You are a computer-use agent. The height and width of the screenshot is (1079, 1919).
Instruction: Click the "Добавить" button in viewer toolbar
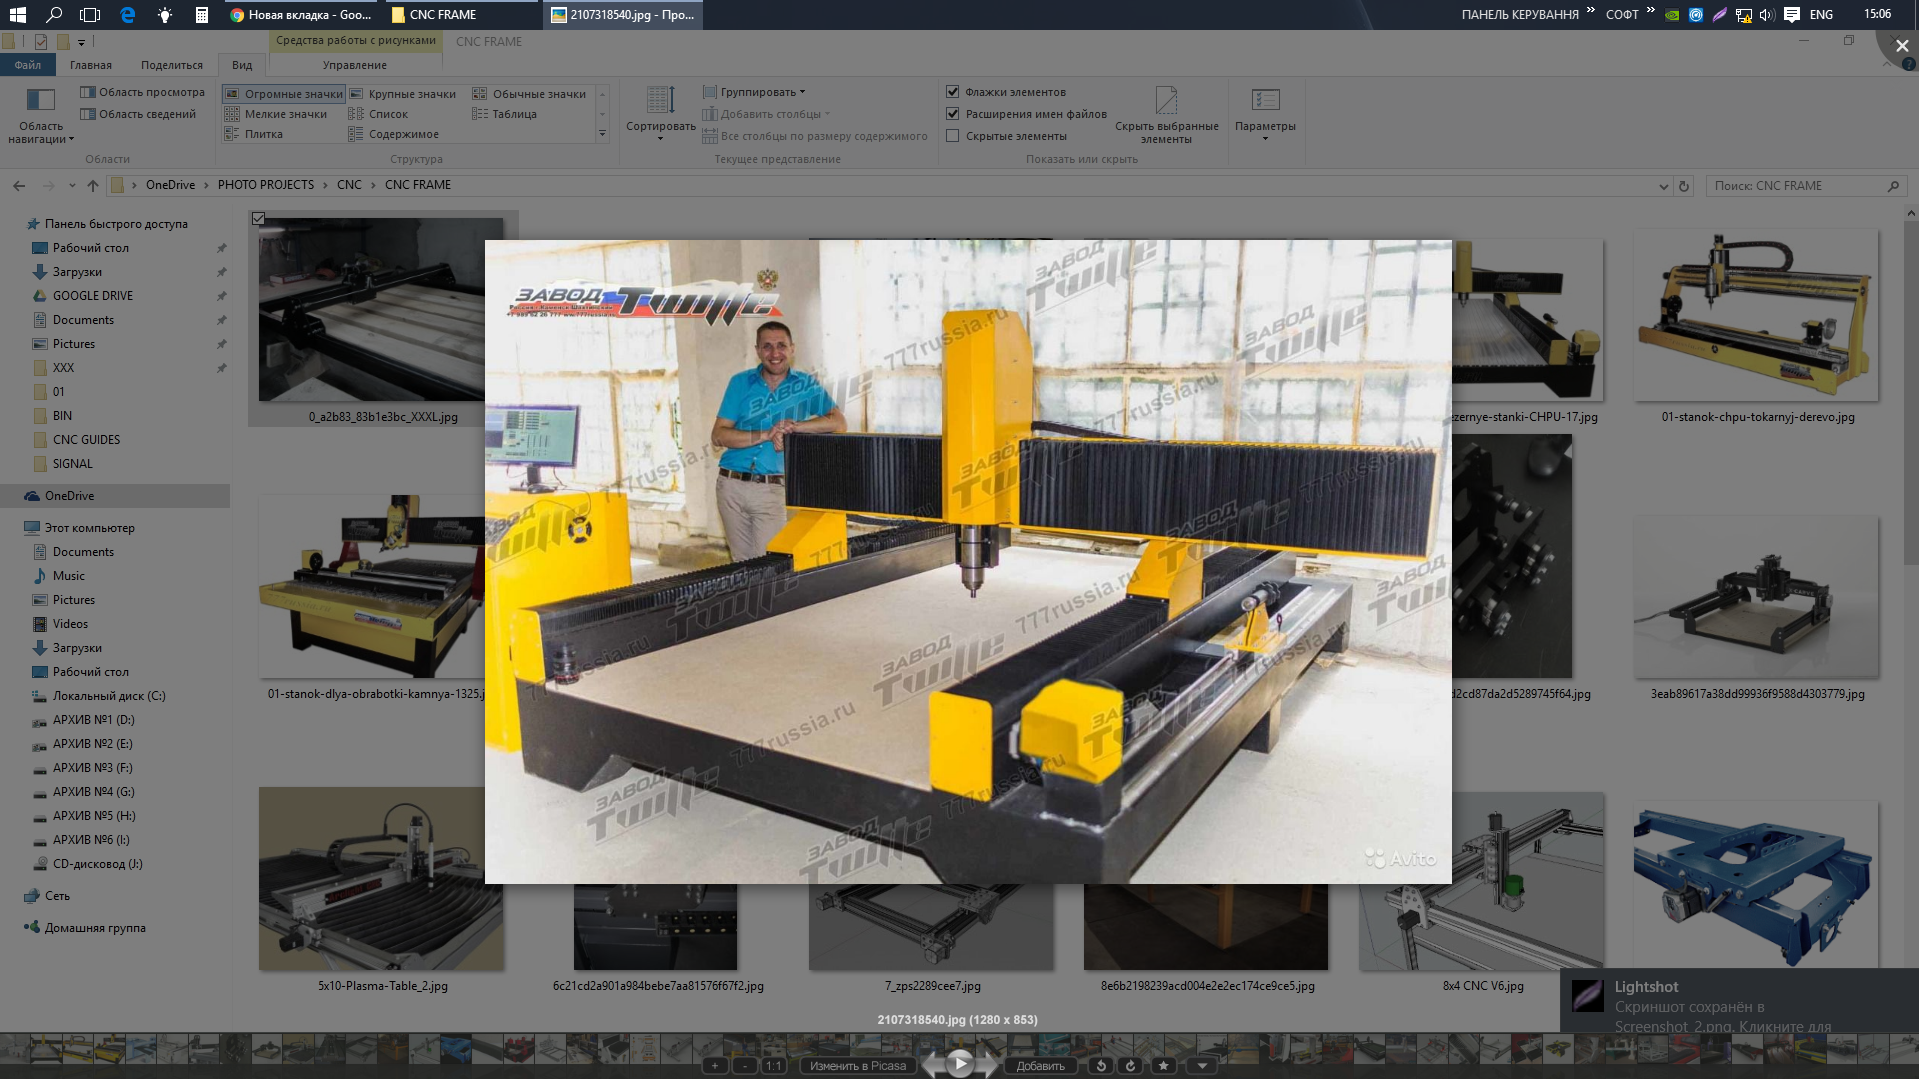tap(1040, 1066)
